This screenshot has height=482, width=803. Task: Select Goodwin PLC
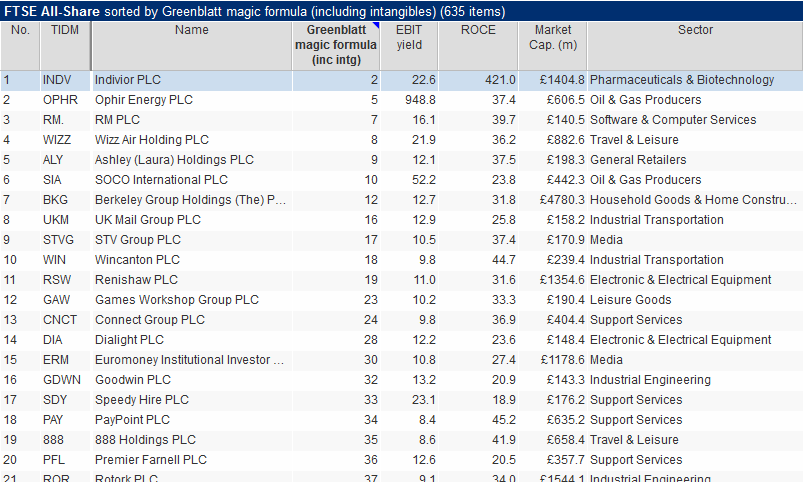tap(133, 380)
